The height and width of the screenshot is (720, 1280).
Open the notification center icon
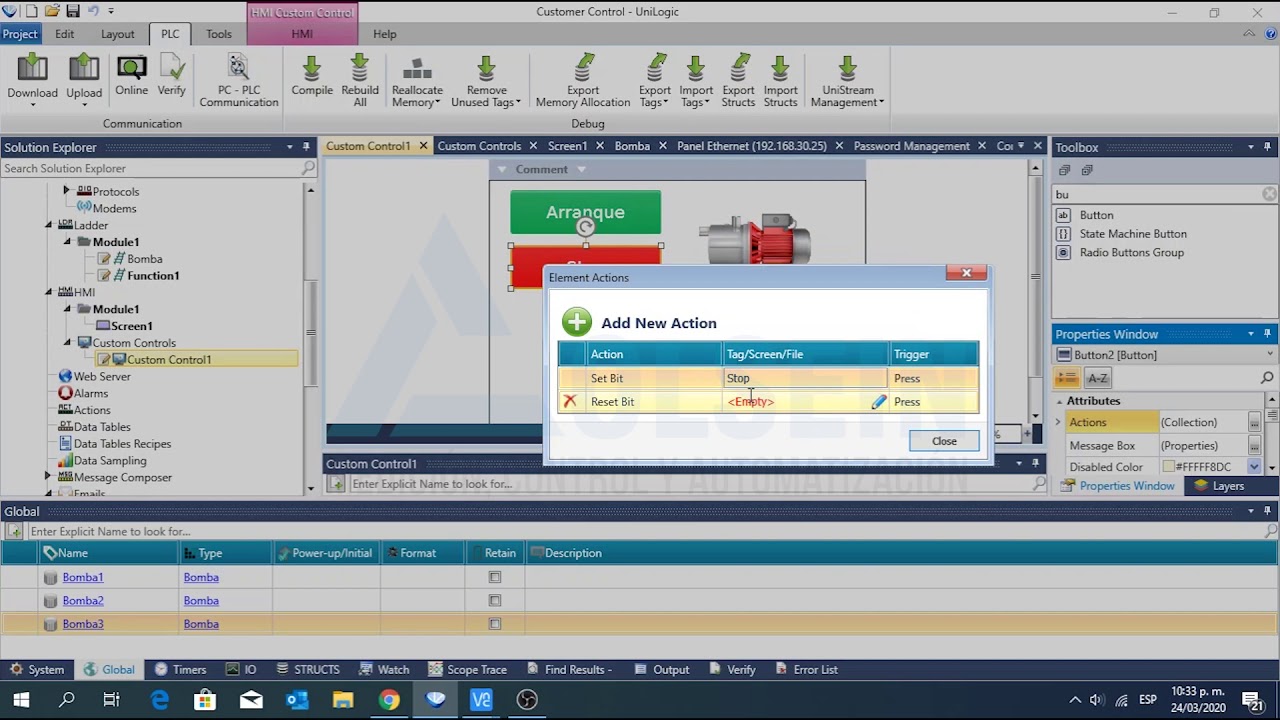coord(1251,700)
